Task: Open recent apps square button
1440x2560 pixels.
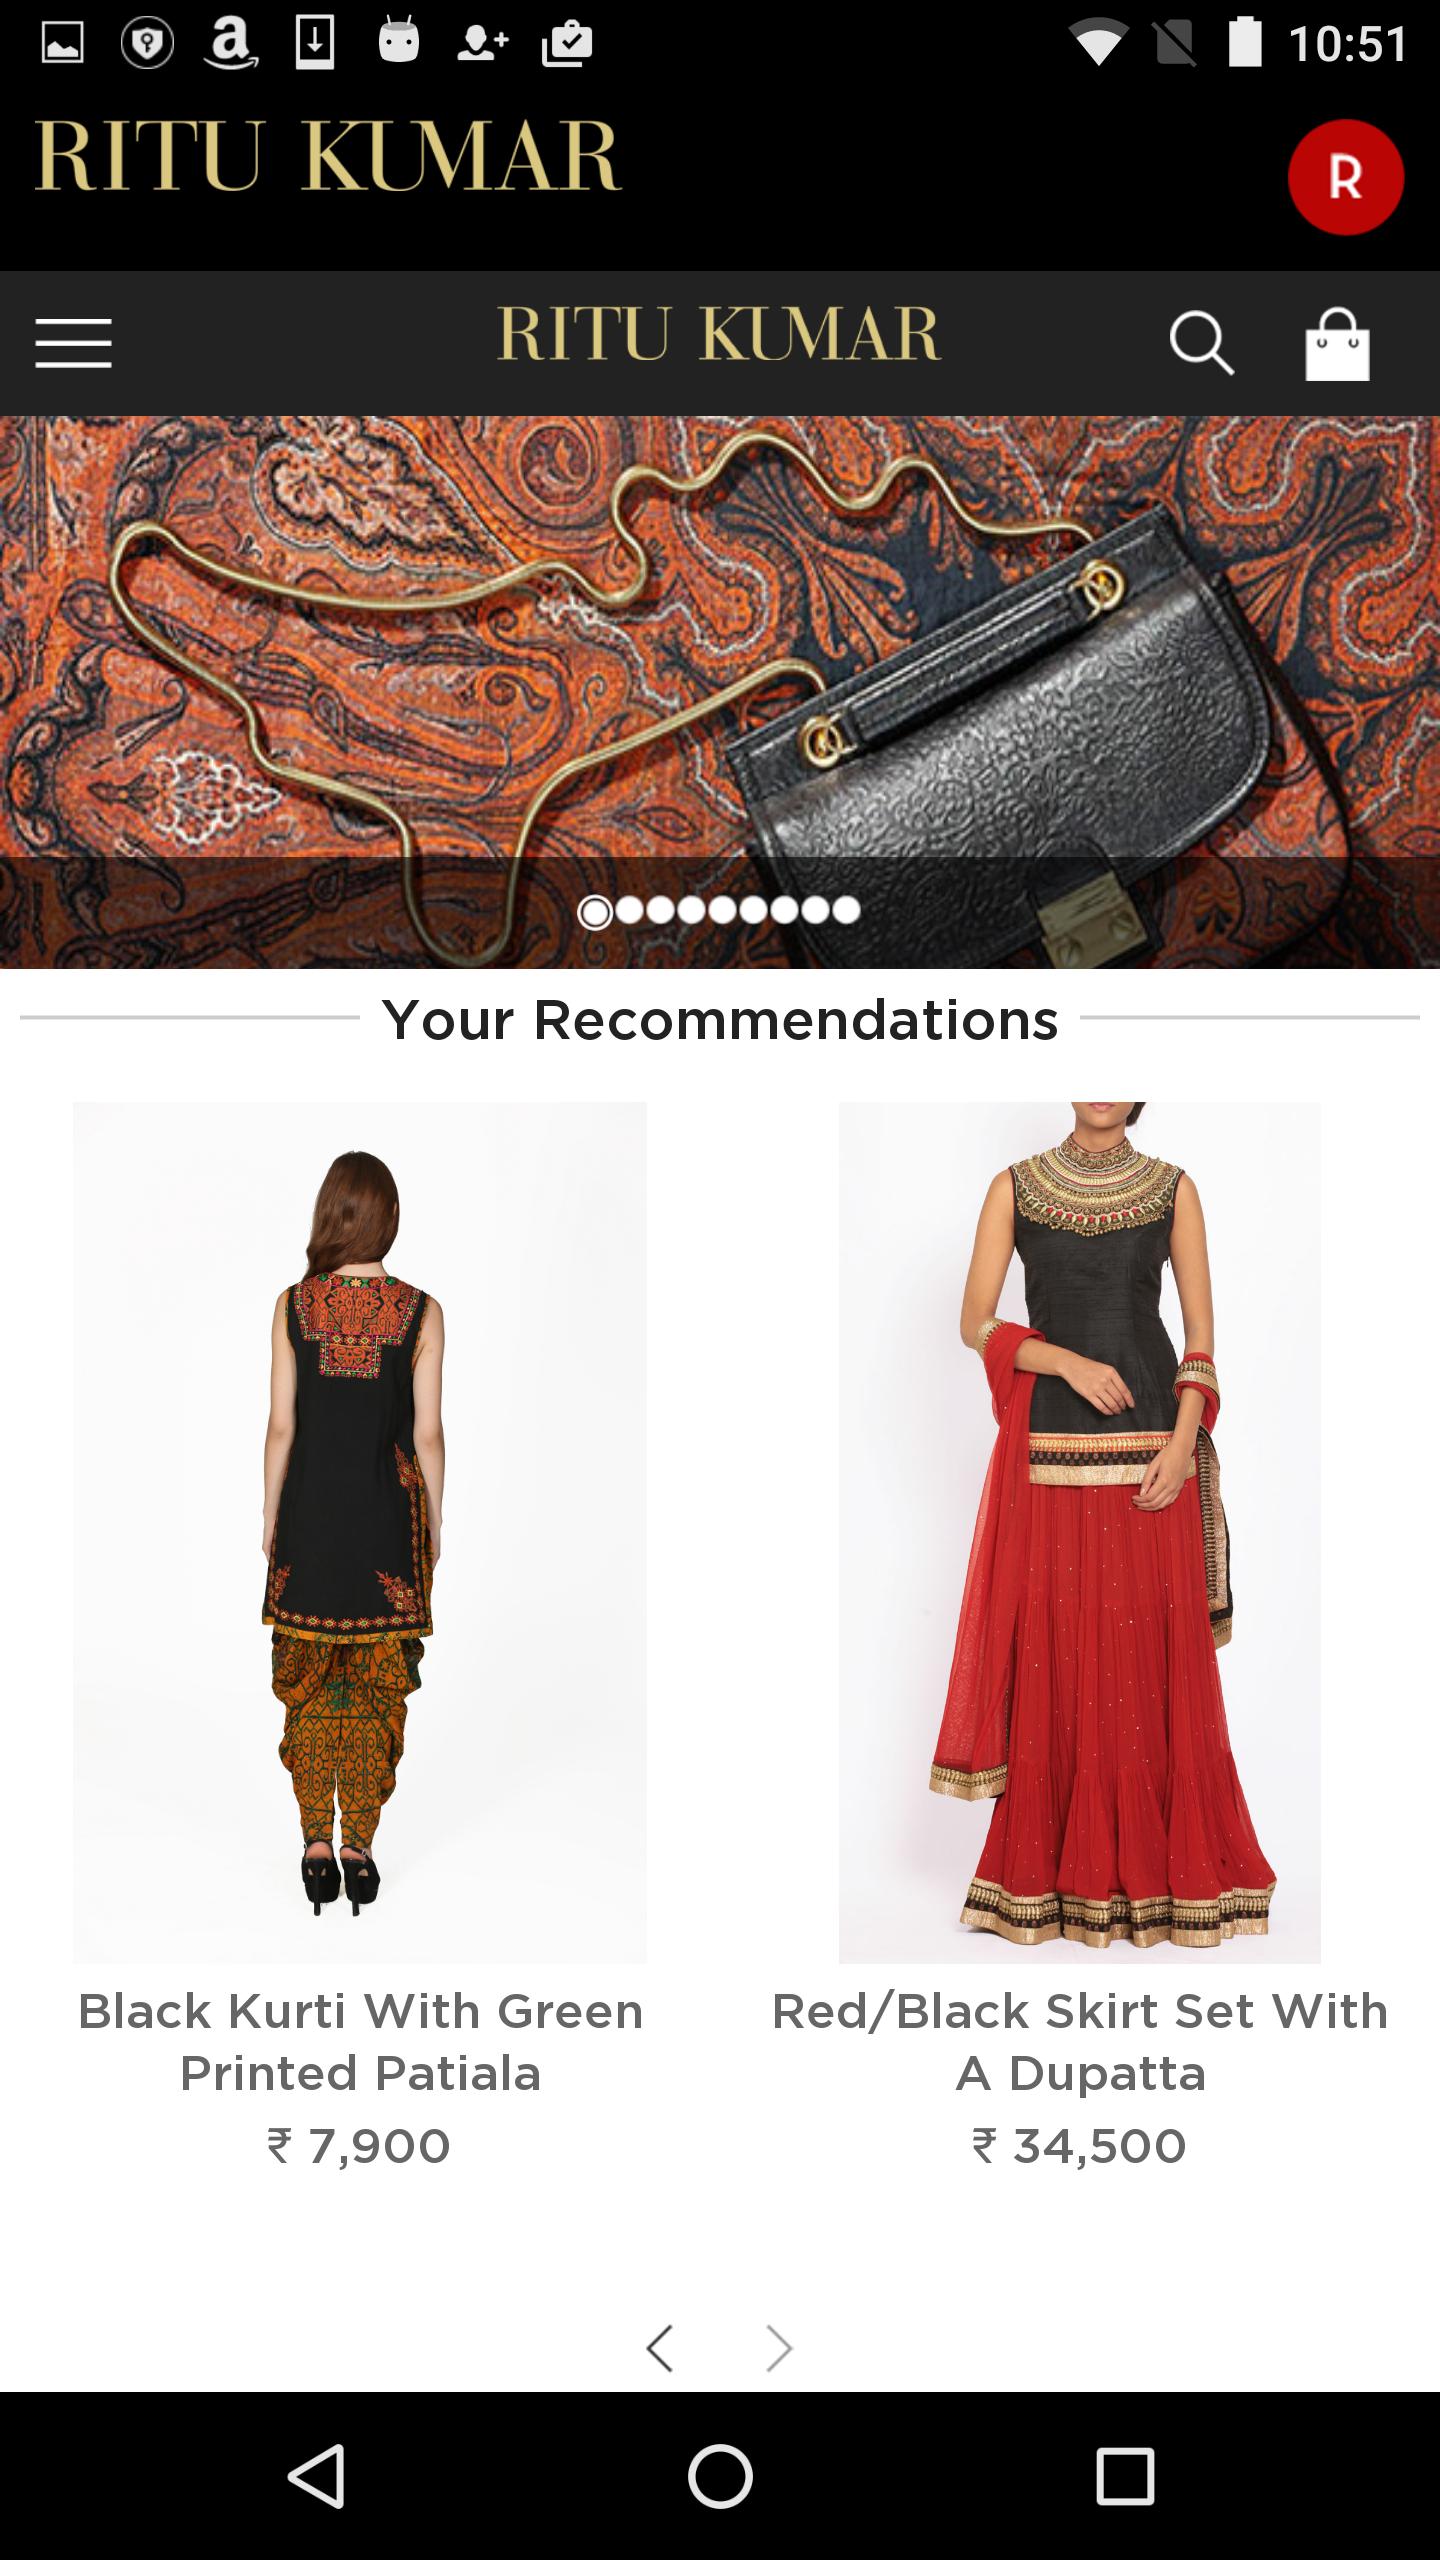Action: click(1125, 2476)
